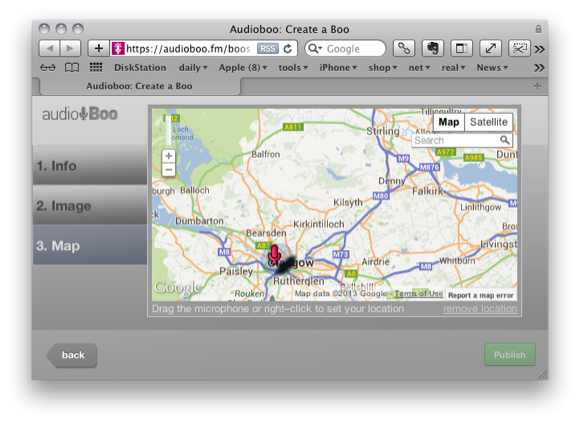Expand the net bookmarks folder
Viewport: 580px width, 424px height.
pos(419,68)
